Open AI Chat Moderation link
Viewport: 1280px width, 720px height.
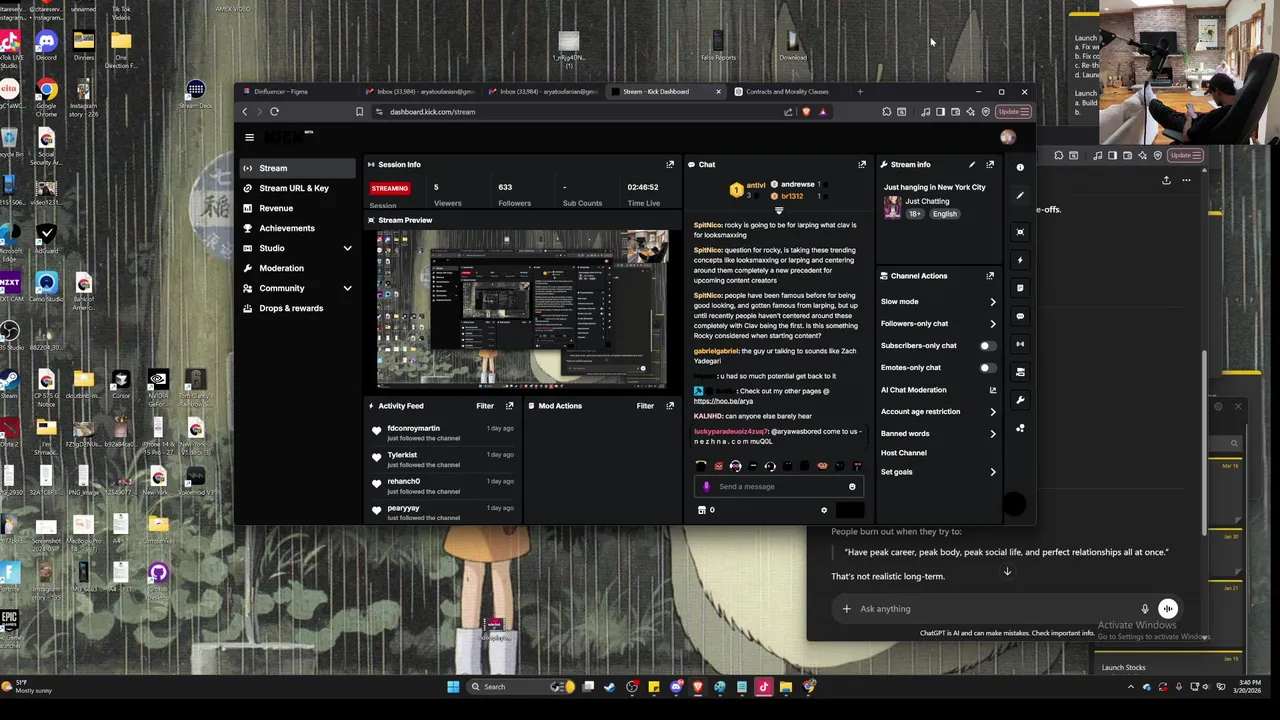click(939, 390)
